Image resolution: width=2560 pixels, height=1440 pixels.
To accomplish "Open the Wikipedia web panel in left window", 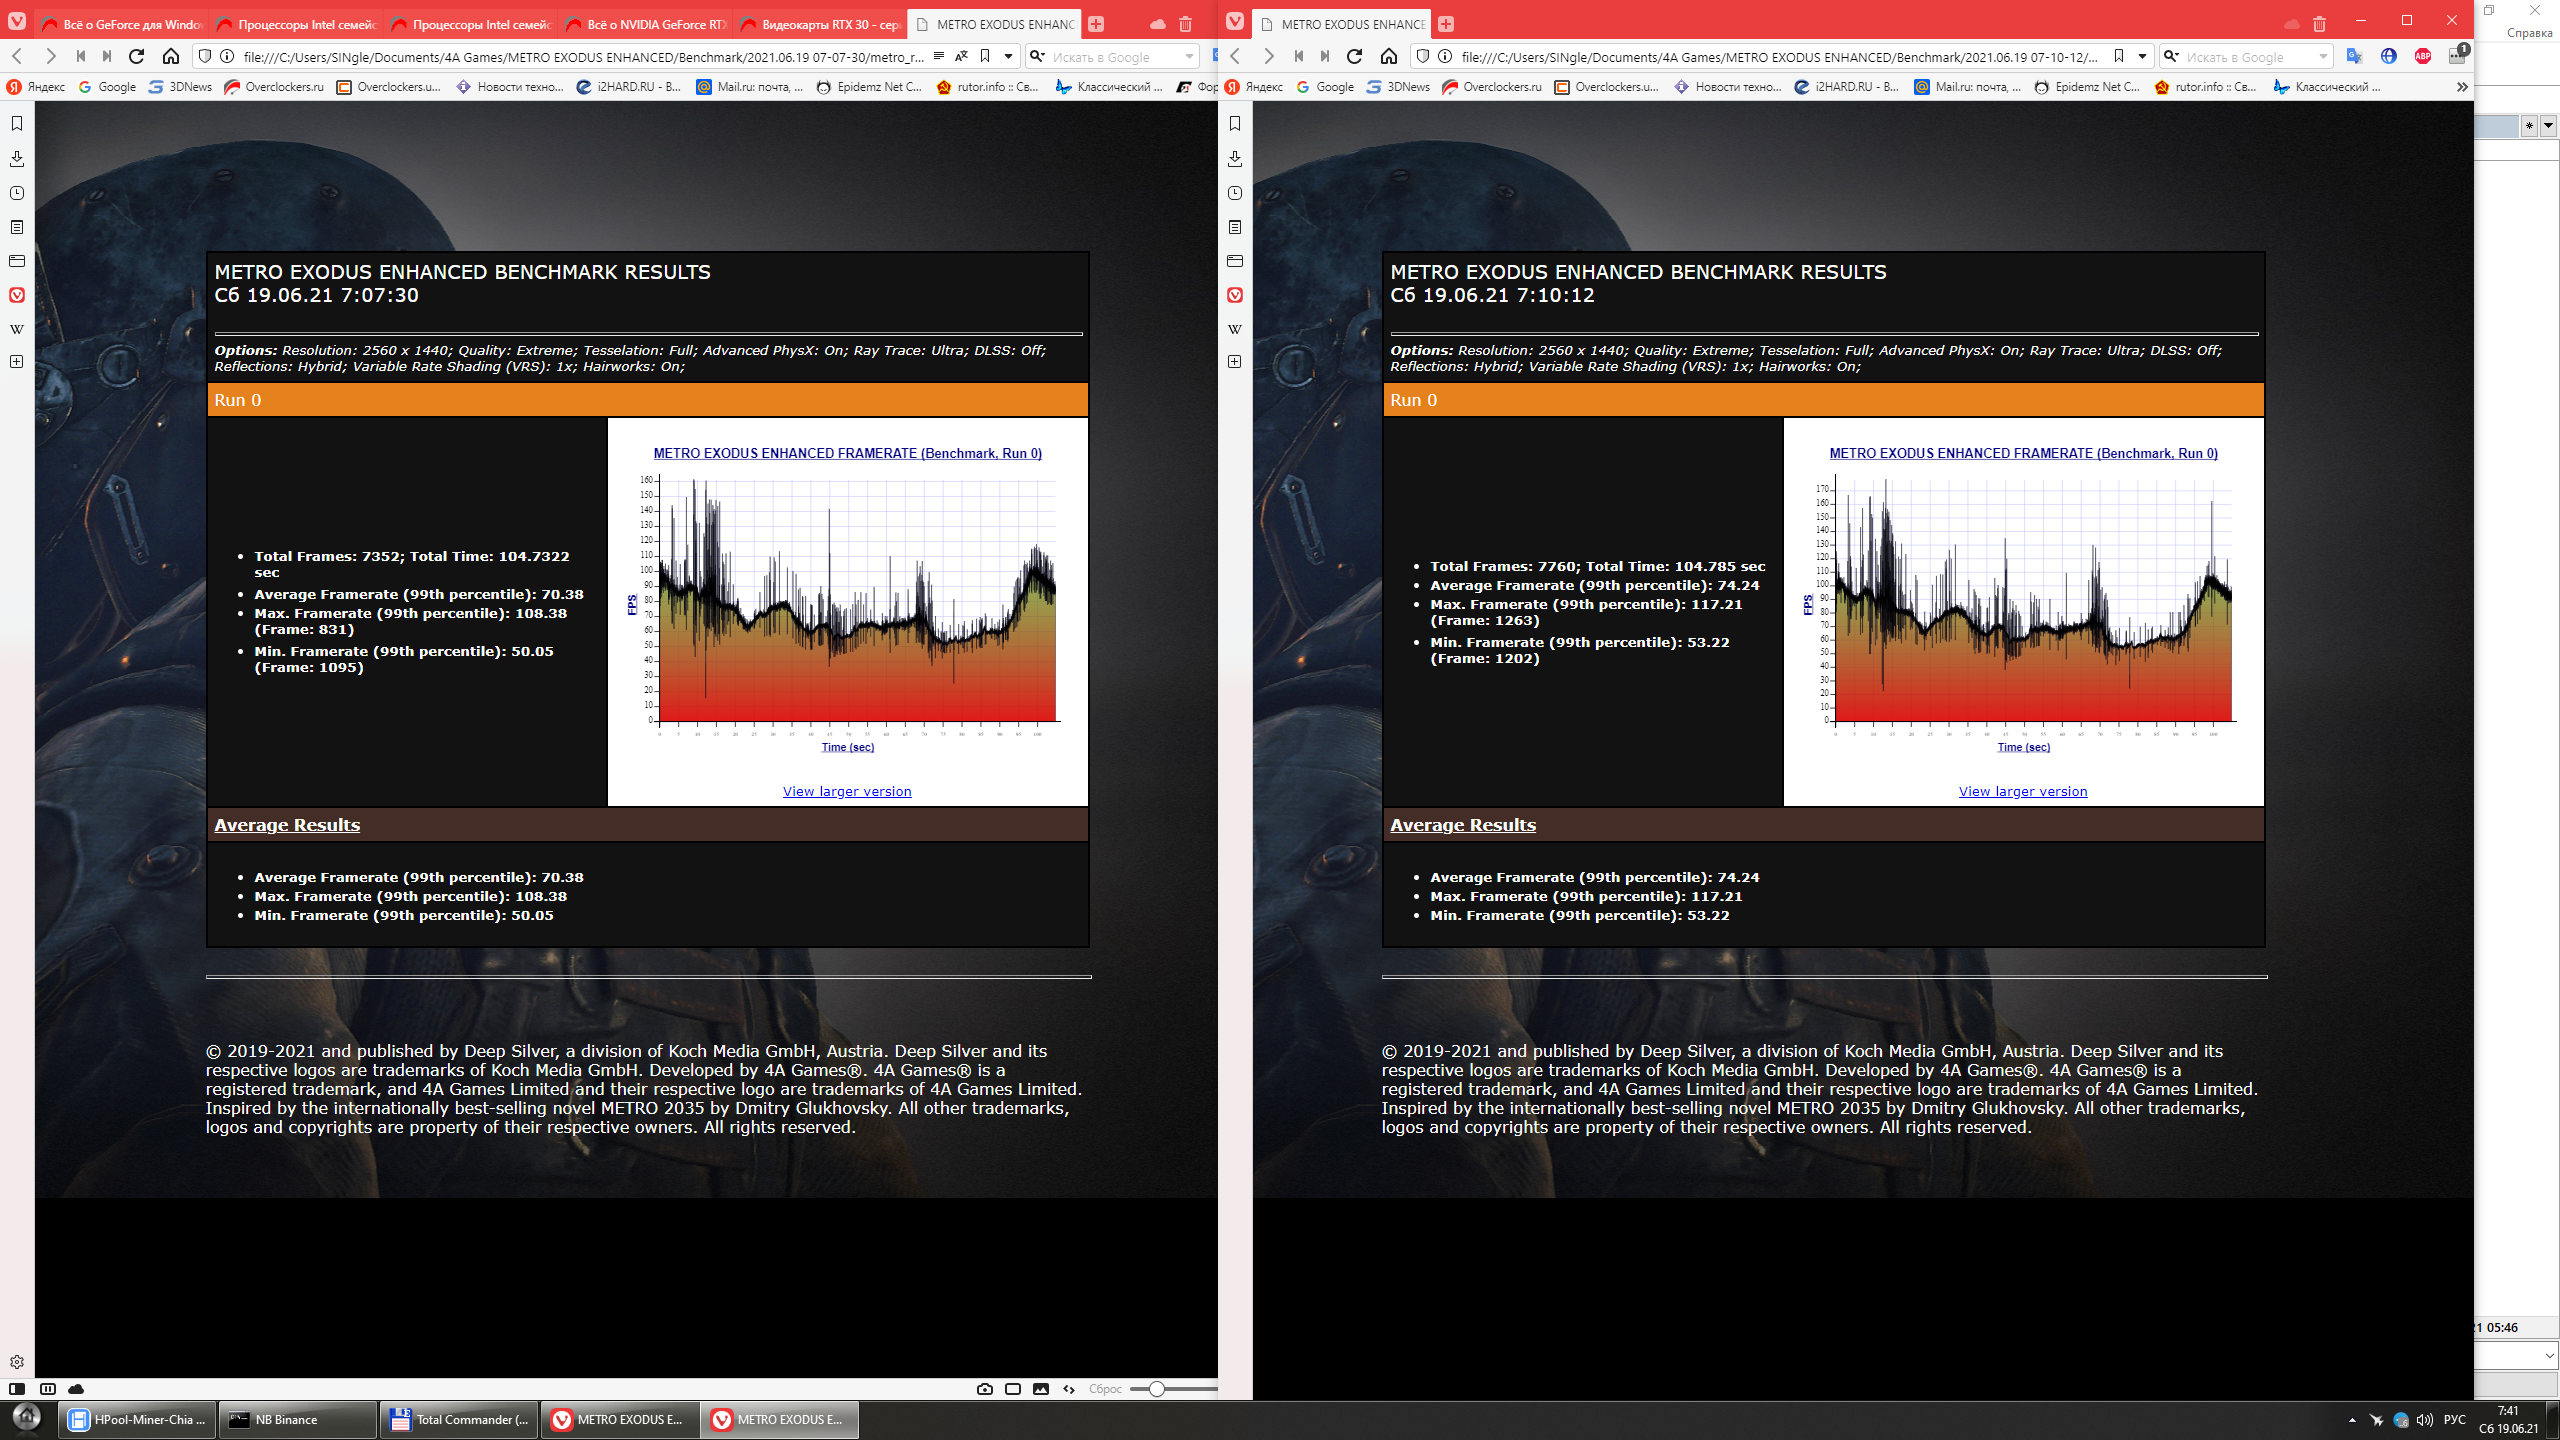I will (x=17, y=329).
